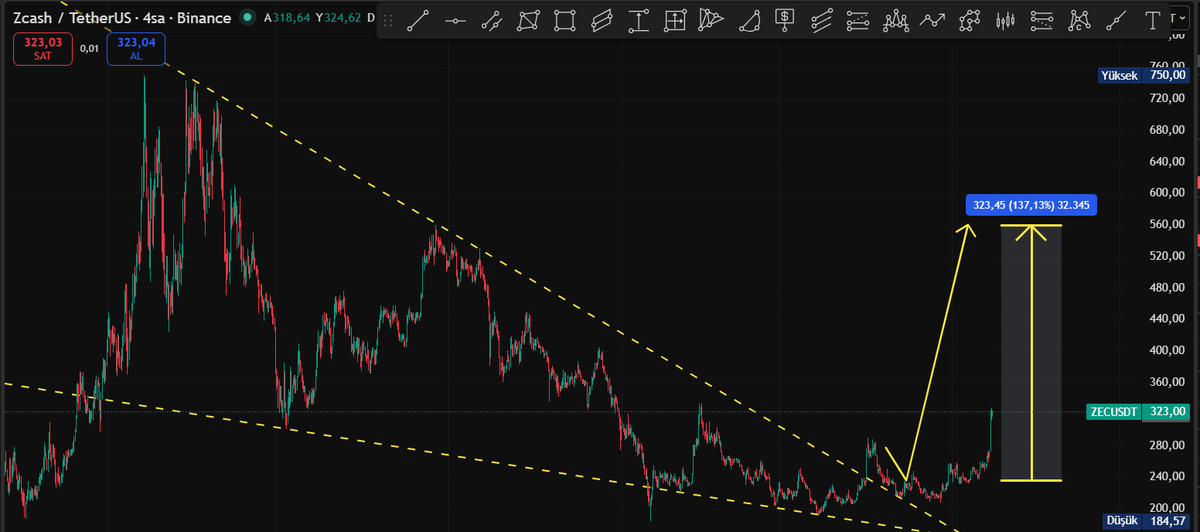Select the Extended Line tool with two midpoints
The image size is (1200, 532).
tap(491, 19)
